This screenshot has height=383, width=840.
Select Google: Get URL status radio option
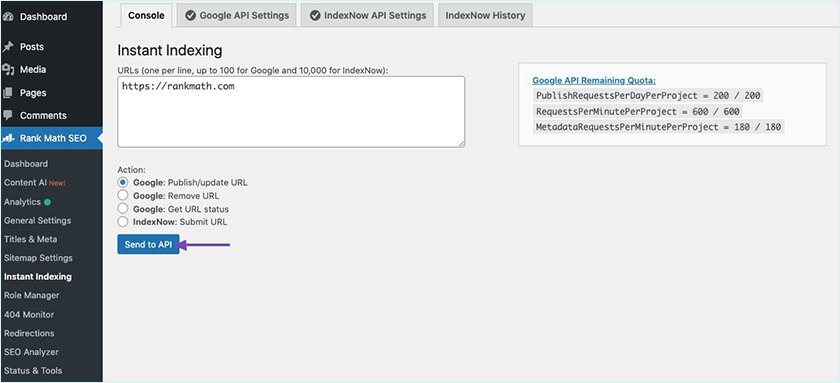123,208
